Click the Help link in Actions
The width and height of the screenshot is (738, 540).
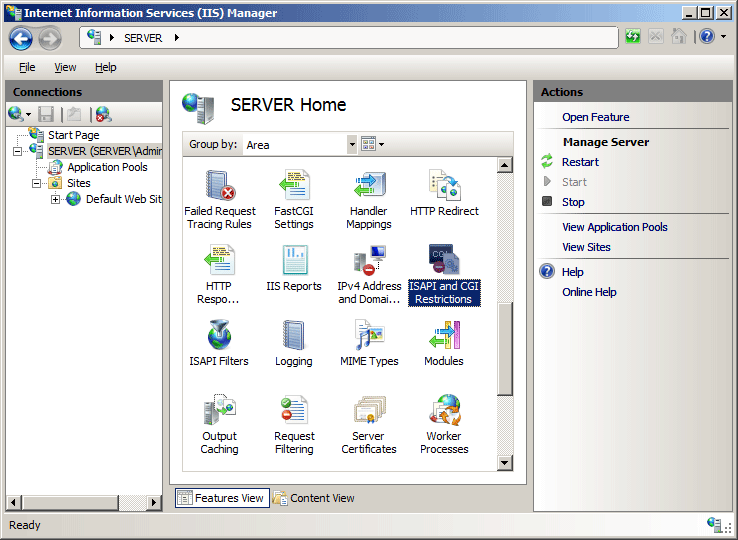point(572,272)
